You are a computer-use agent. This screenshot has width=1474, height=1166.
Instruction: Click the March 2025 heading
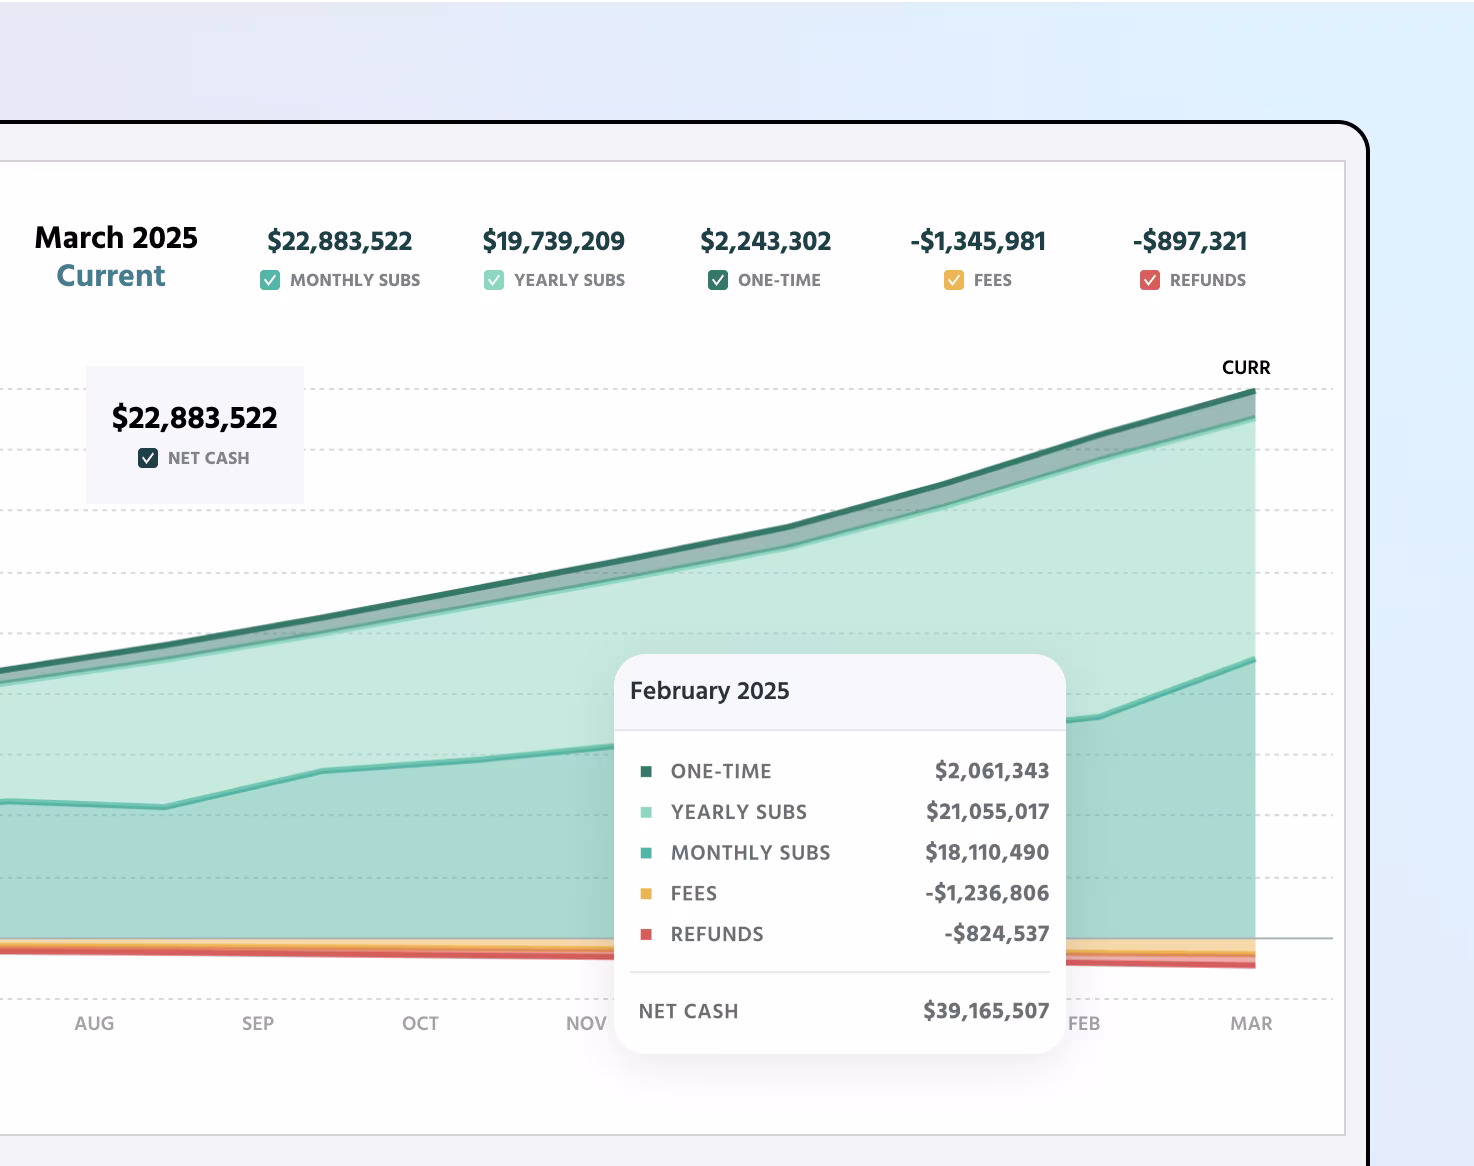[x=116, y=237]
